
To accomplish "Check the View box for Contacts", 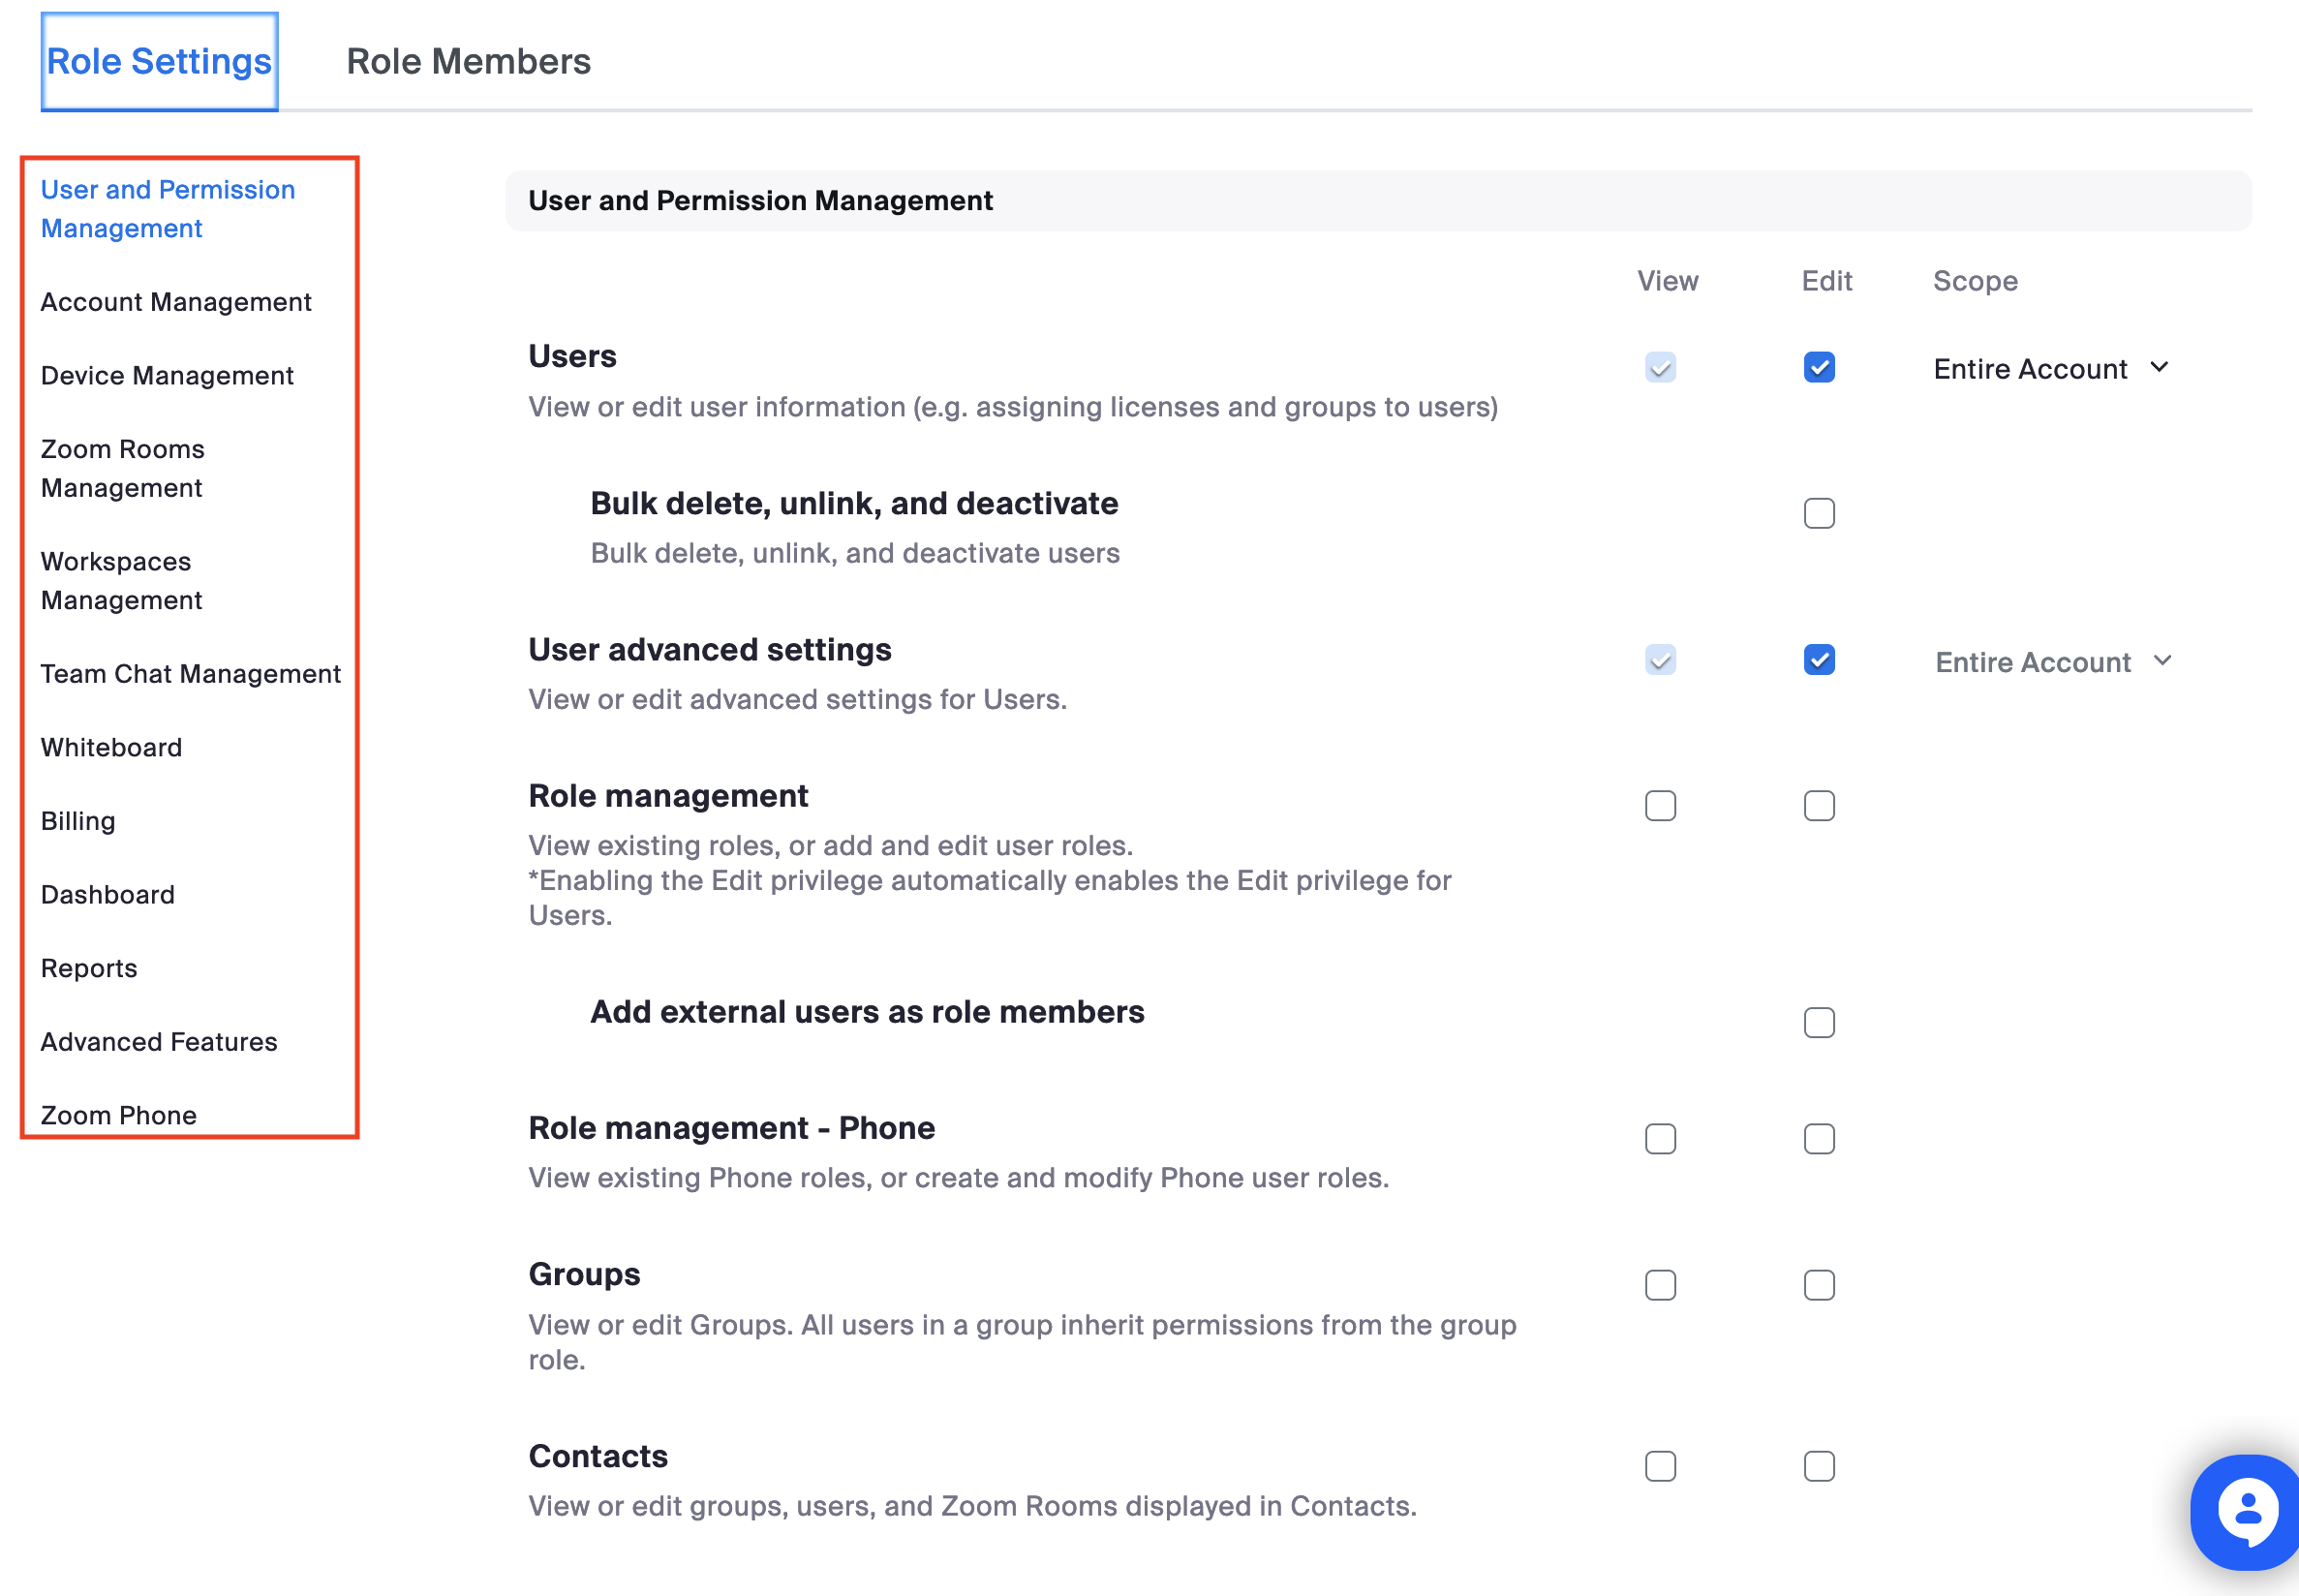I will coord(1659,1466).
